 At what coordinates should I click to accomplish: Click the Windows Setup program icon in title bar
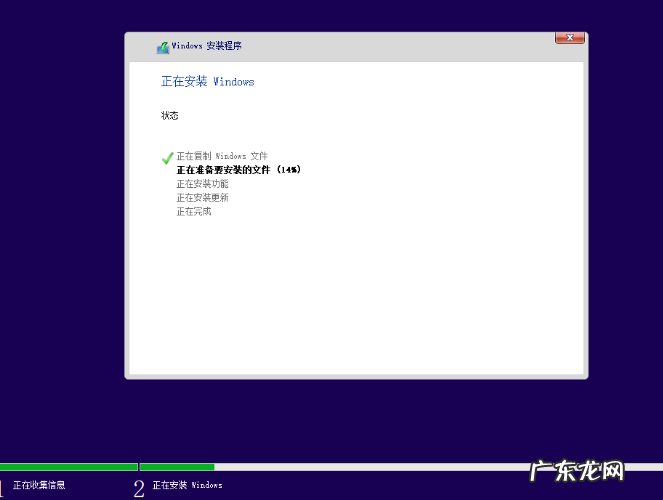click(163, 47)
